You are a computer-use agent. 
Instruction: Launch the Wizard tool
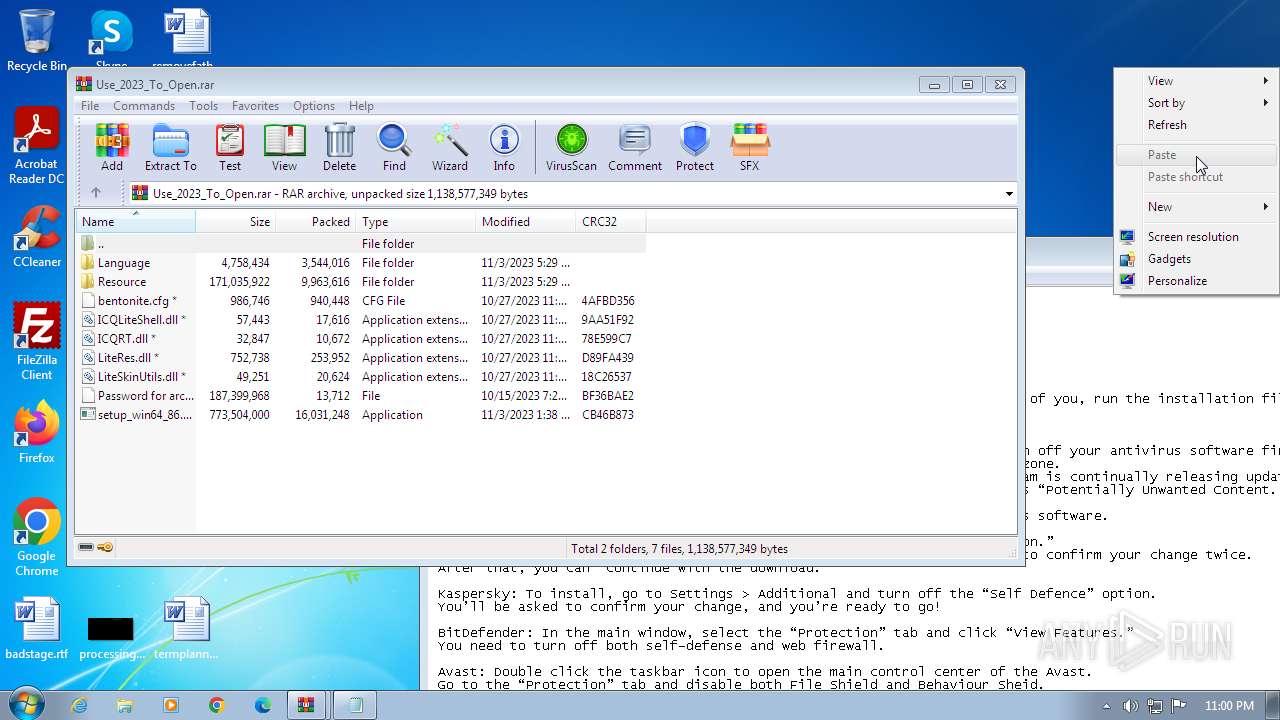click(x=450, y=147)
